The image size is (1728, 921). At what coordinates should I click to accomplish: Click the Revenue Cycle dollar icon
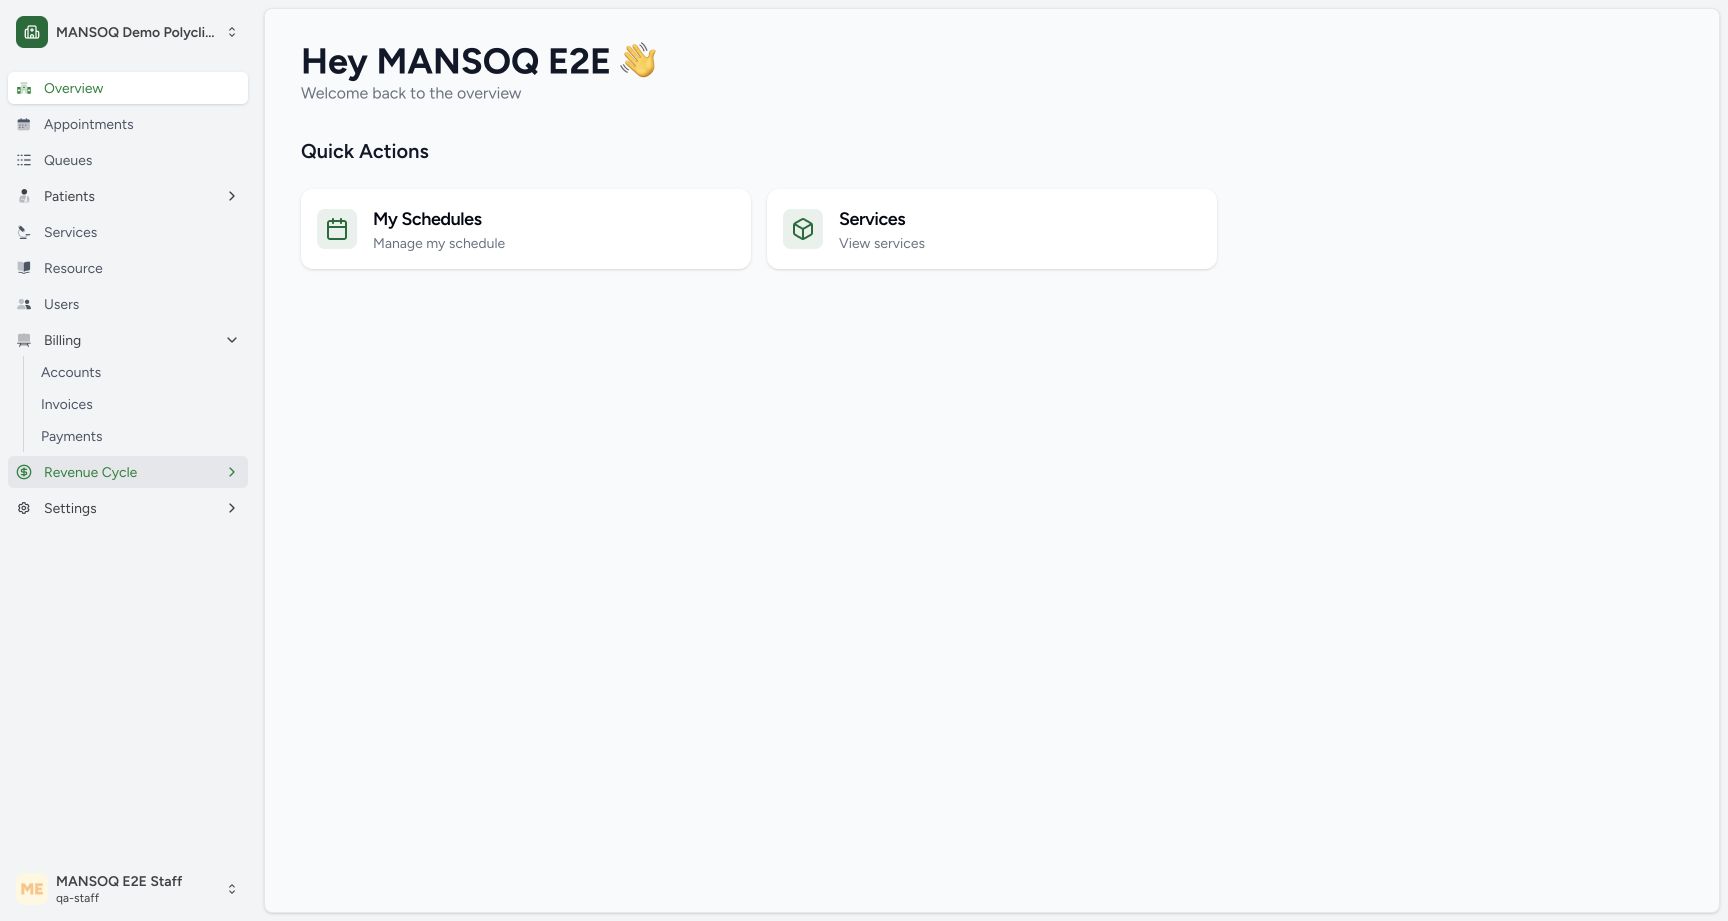(24, 472)
